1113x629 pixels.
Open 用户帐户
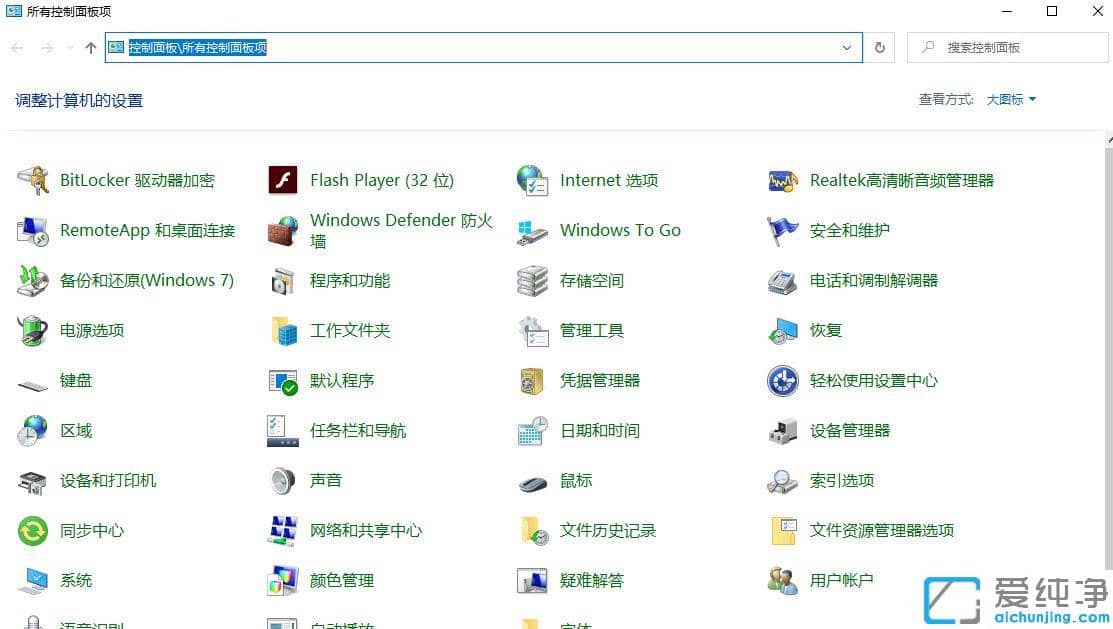841,580
